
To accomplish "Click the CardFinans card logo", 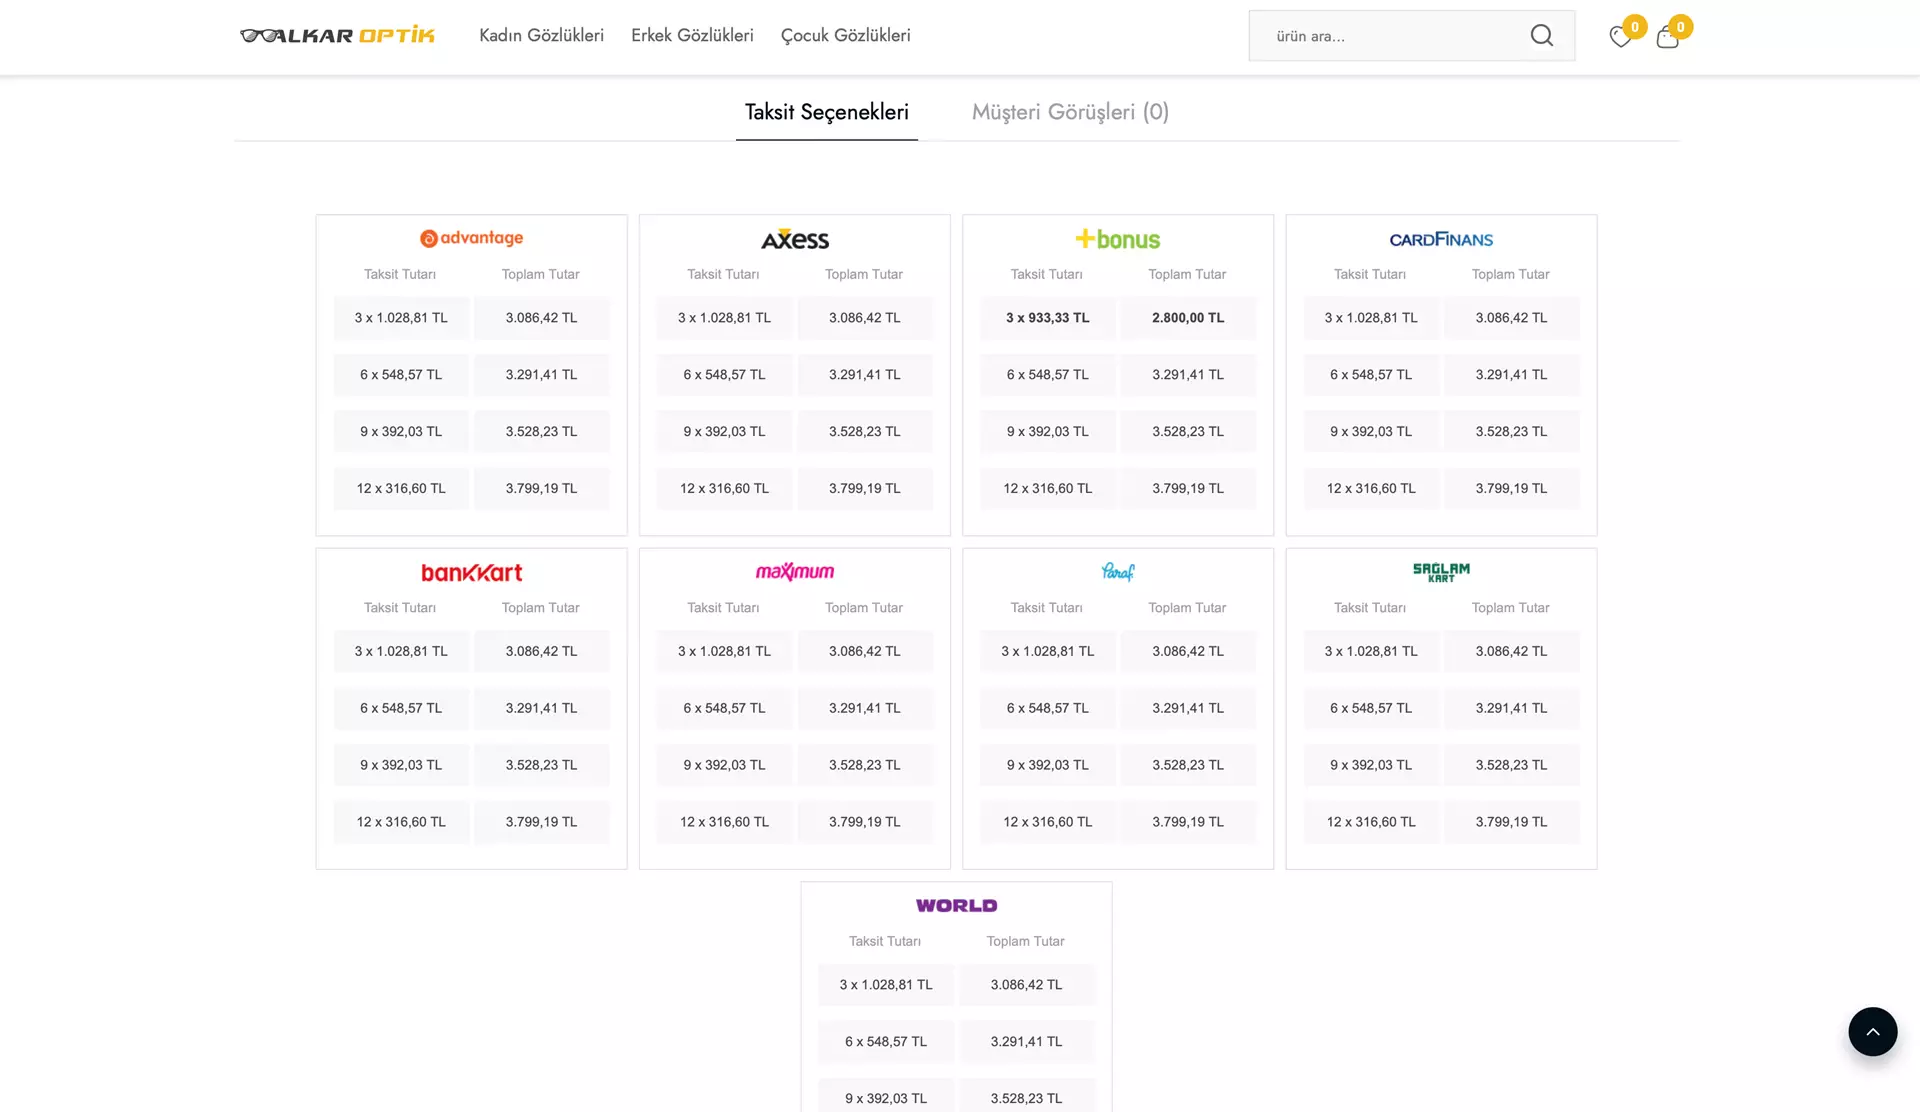I will 1441,239.
